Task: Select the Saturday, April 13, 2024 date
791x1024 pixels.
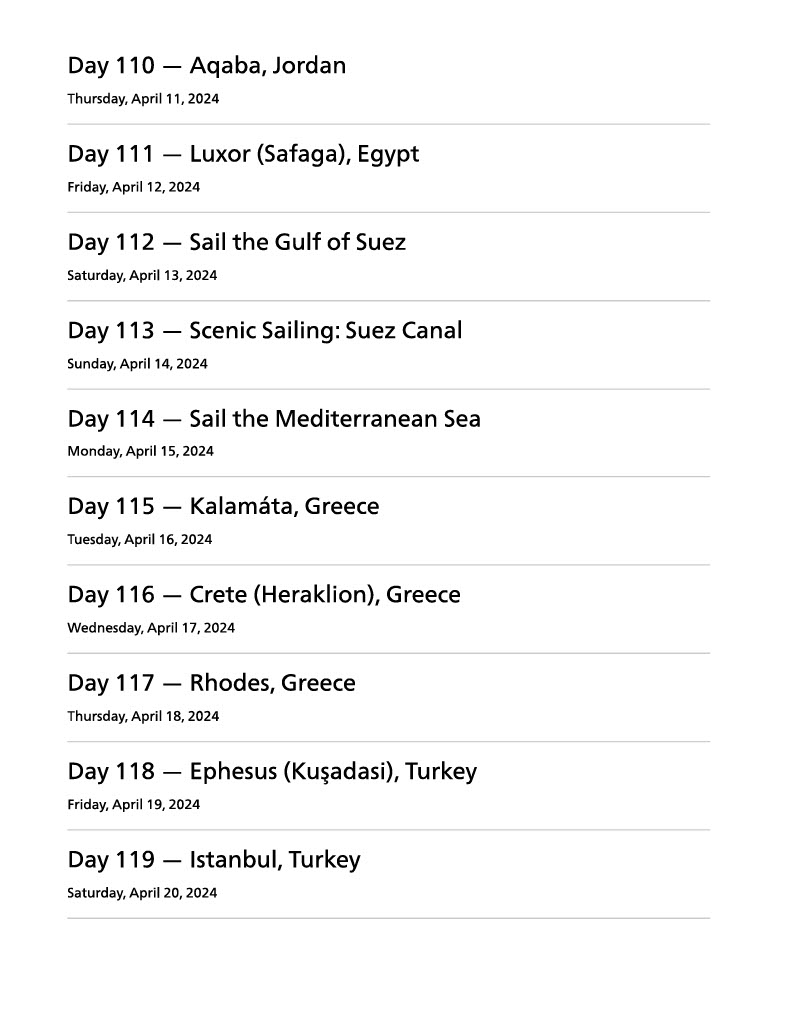Action: pos(142,275)
